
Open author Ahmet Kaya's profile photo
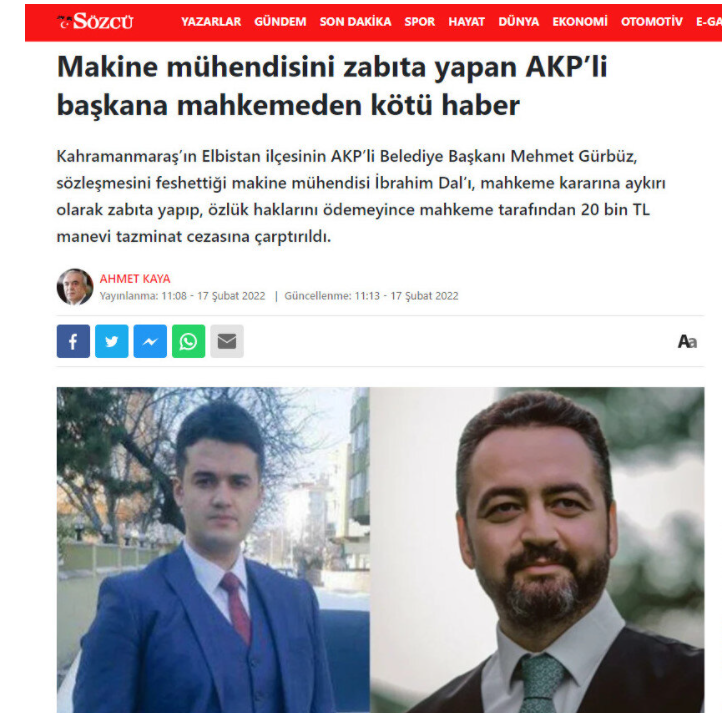click(75, 286)
